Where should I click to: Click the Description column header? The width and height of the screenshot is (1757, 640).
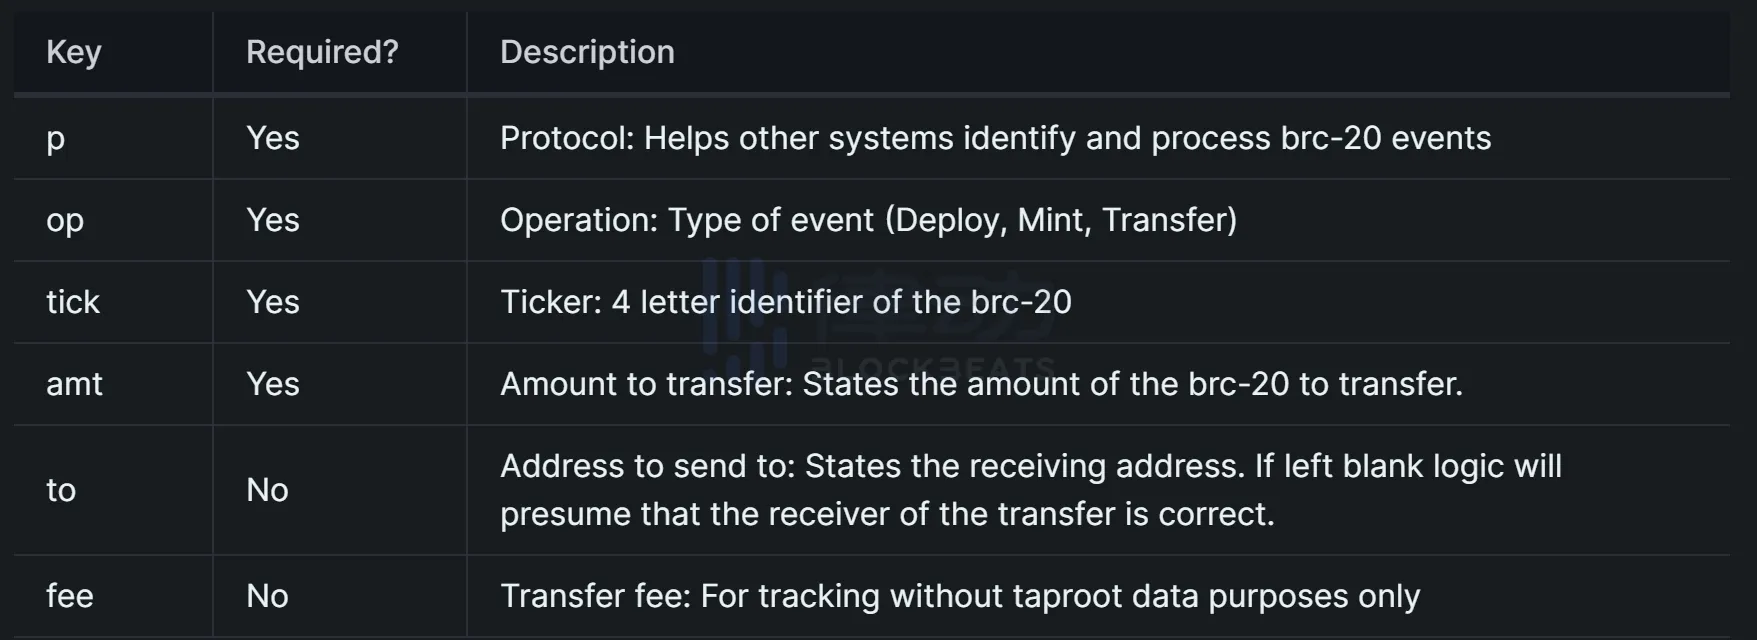(587, 52)
